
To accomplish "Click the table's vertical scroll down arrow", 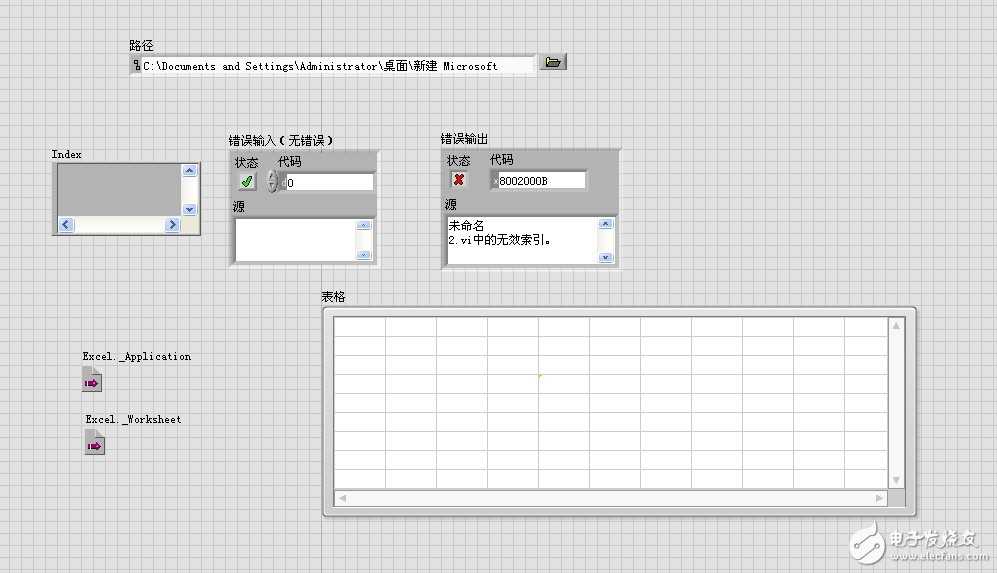I will 896,480.
